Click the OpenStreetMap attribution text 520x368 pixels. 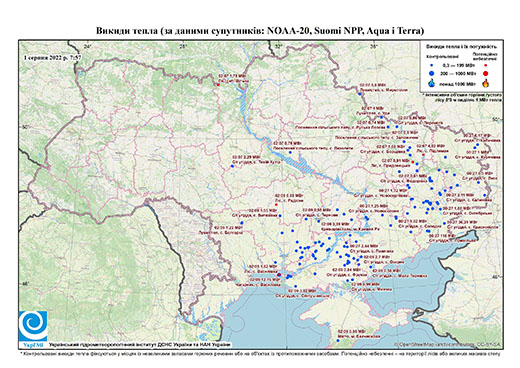(x=447, y=344)
